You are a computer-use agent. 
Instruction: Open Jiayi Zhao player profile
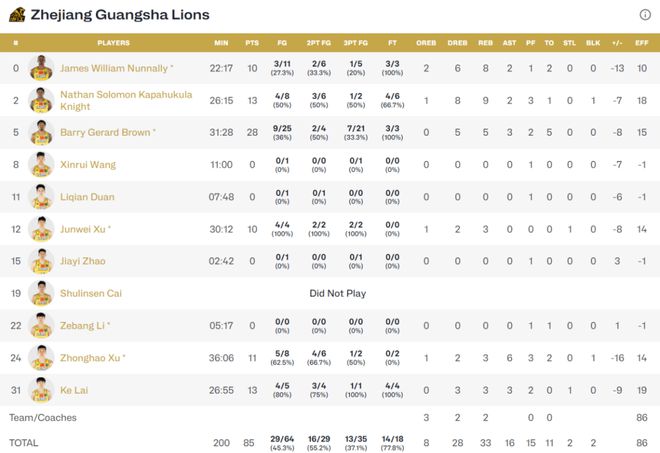[x=83, y=261]
